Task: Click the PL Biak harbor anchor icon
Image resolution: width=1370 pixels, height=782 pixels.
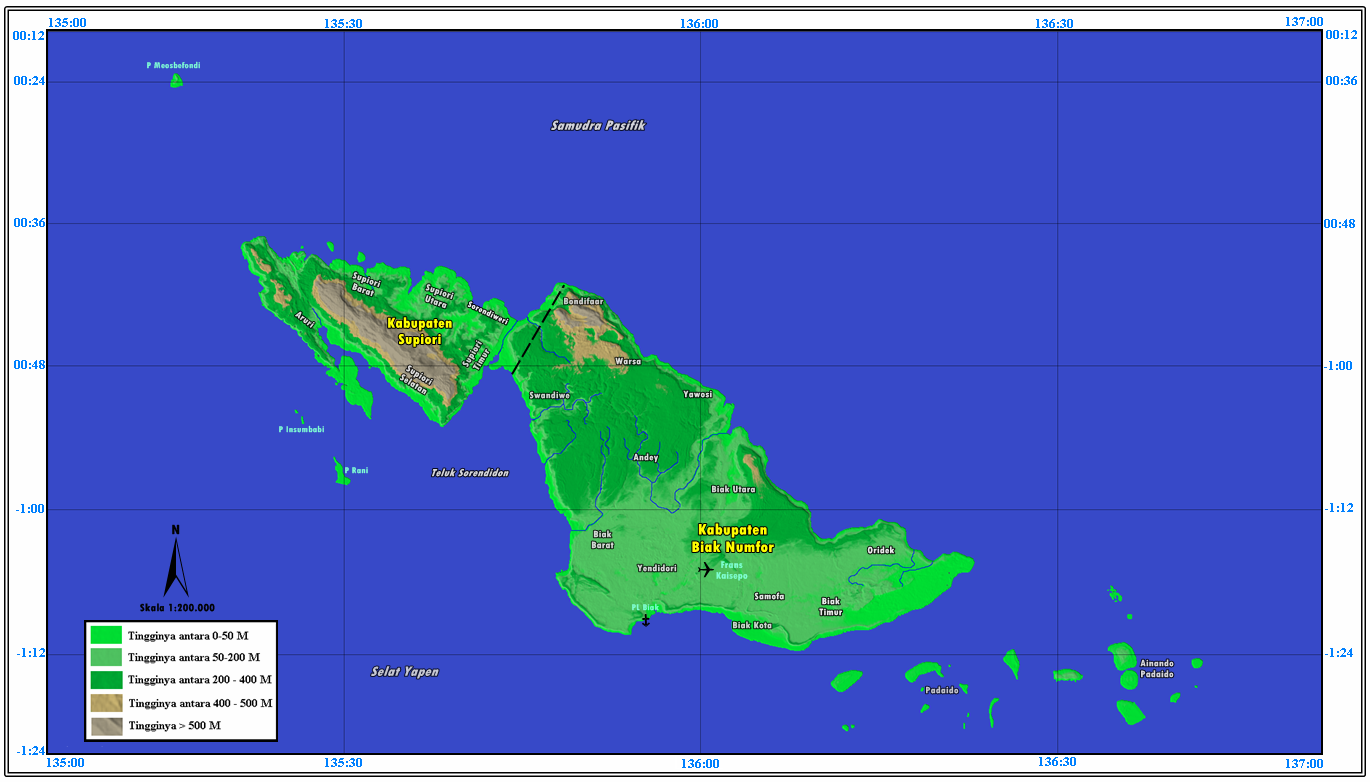Action: pyautogui.click(x=648, y=619)
